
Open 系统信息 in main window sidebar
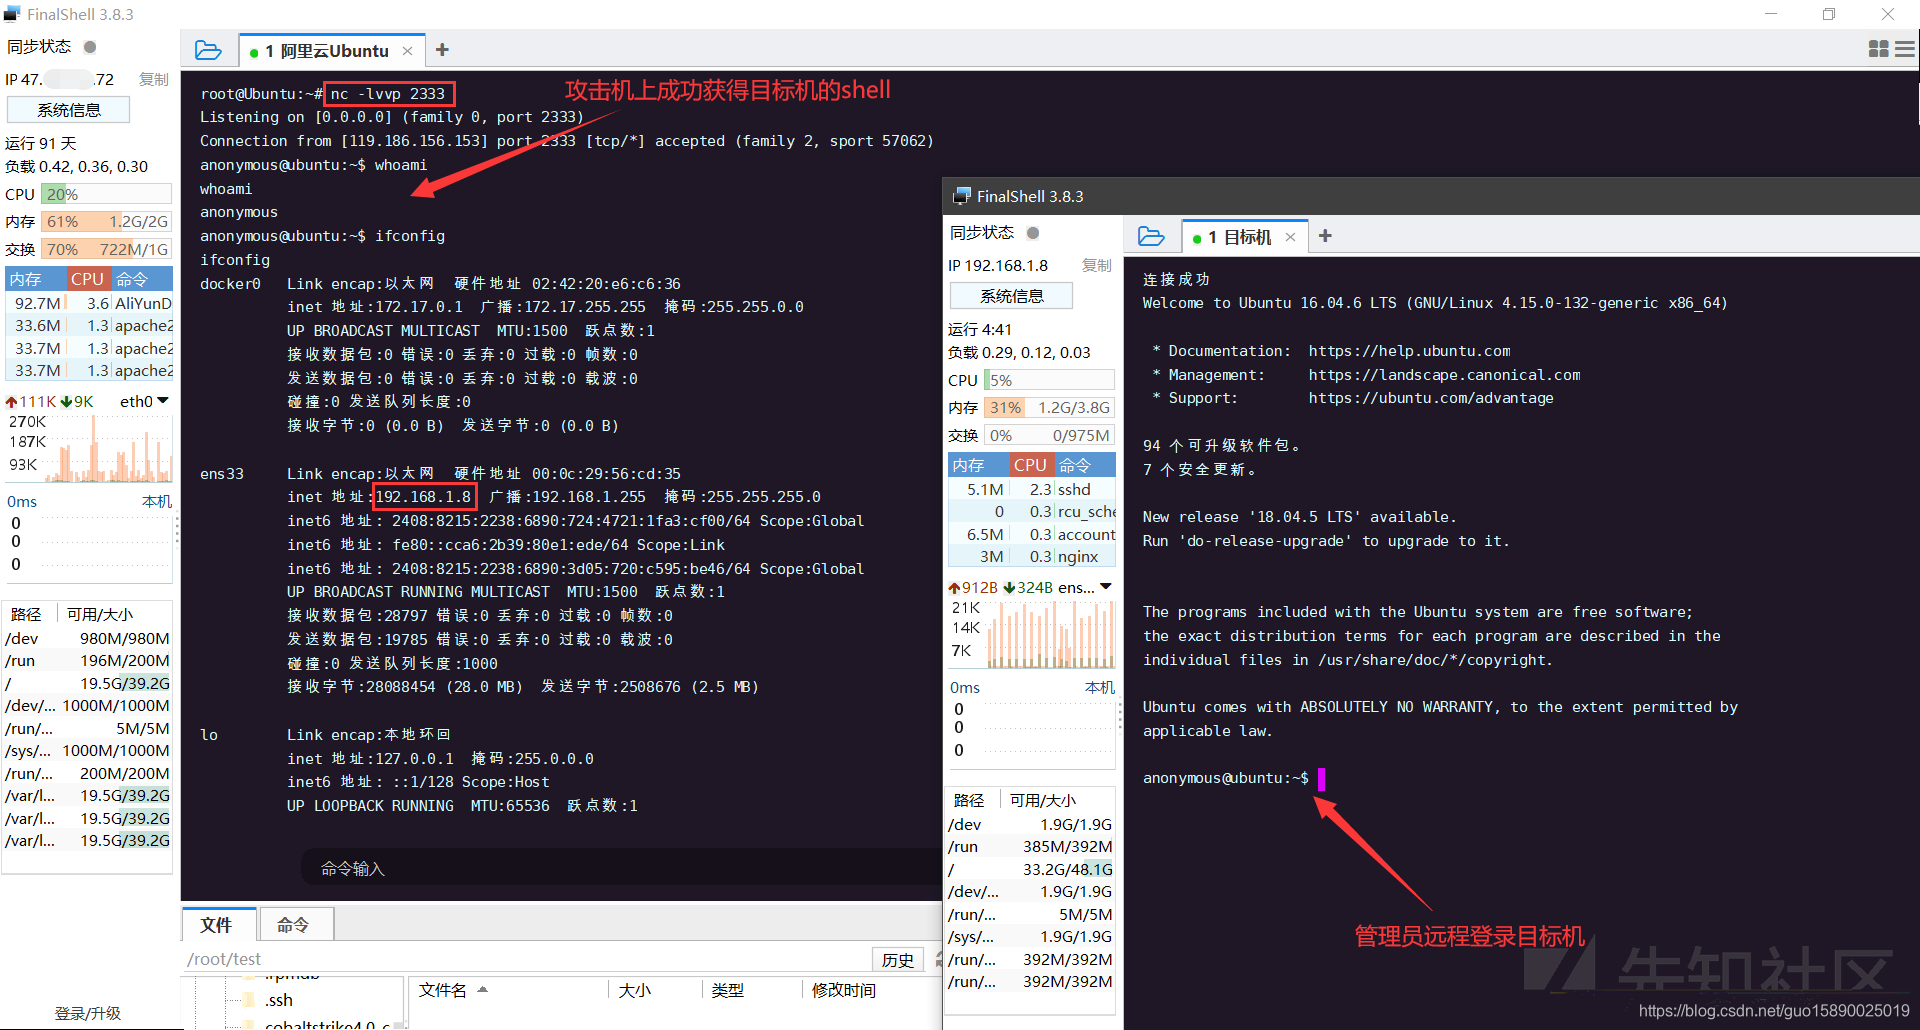69,110
